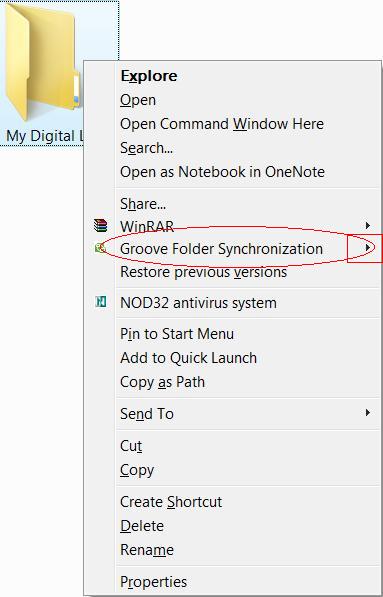The image size is (383, 597).
Task: Choose Open Command Window Here
Action: [x=222, y=124]
